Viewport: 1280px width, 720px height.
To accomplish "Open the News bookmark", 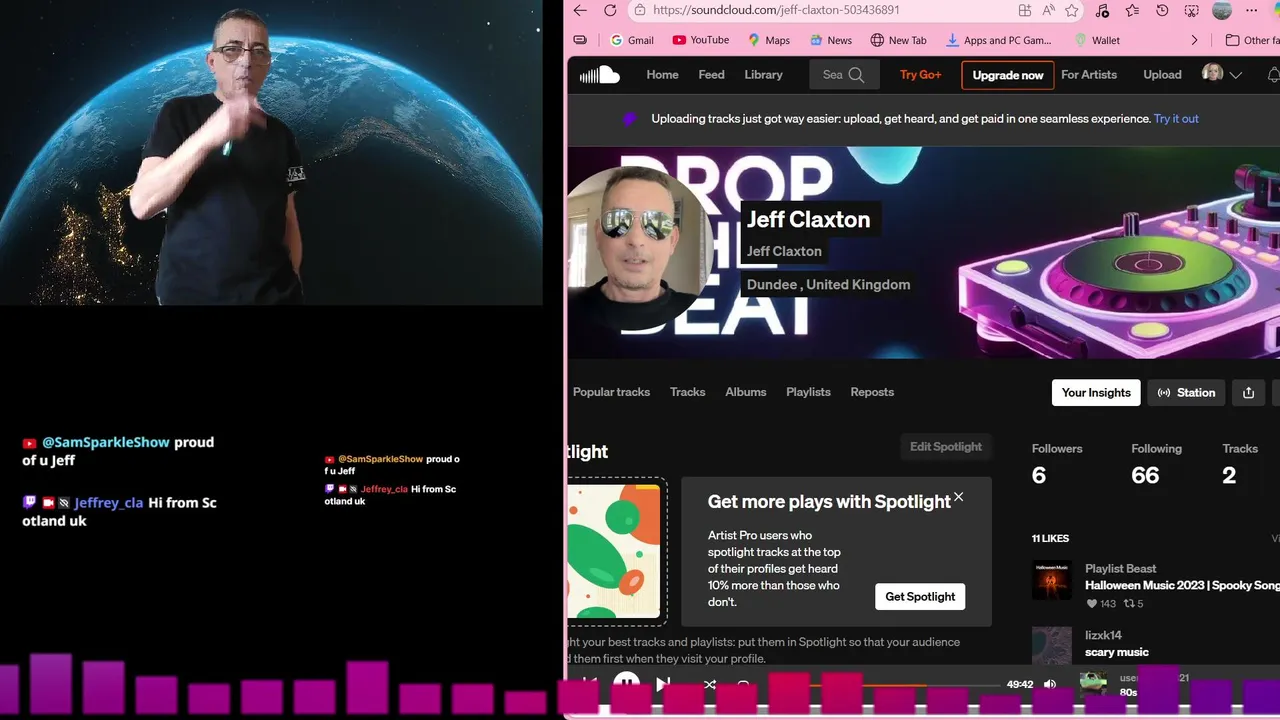I will click(831, 40).
